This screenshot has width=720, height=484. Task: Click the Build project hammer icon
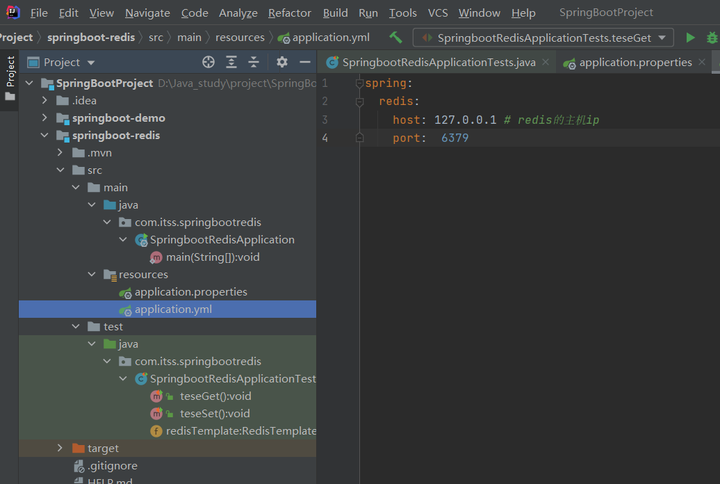[x=396, y=37]
